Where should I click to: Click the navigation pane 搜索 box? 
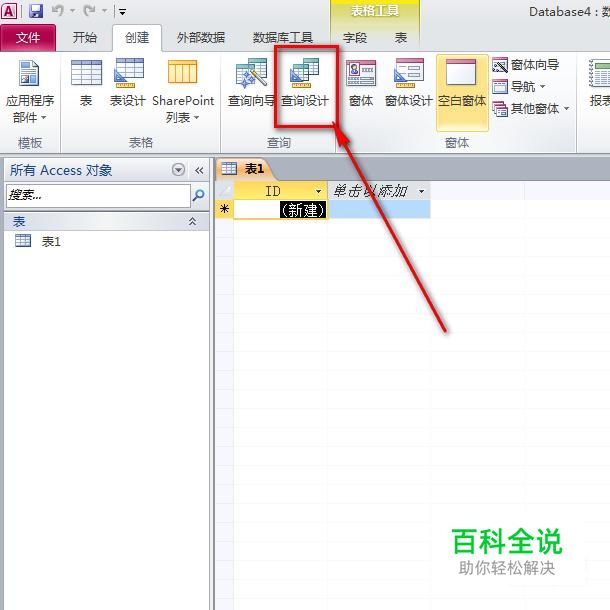(x=98, y=195)
